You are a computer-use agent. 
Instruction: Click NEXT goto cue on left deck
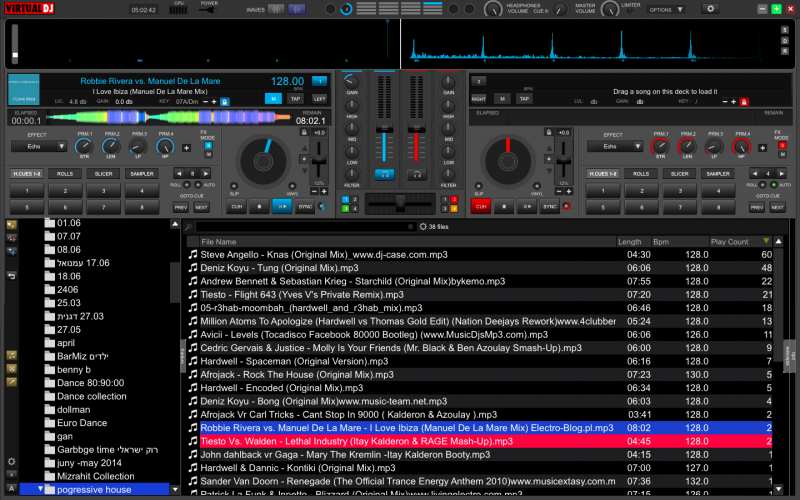[x=201, y=208]
